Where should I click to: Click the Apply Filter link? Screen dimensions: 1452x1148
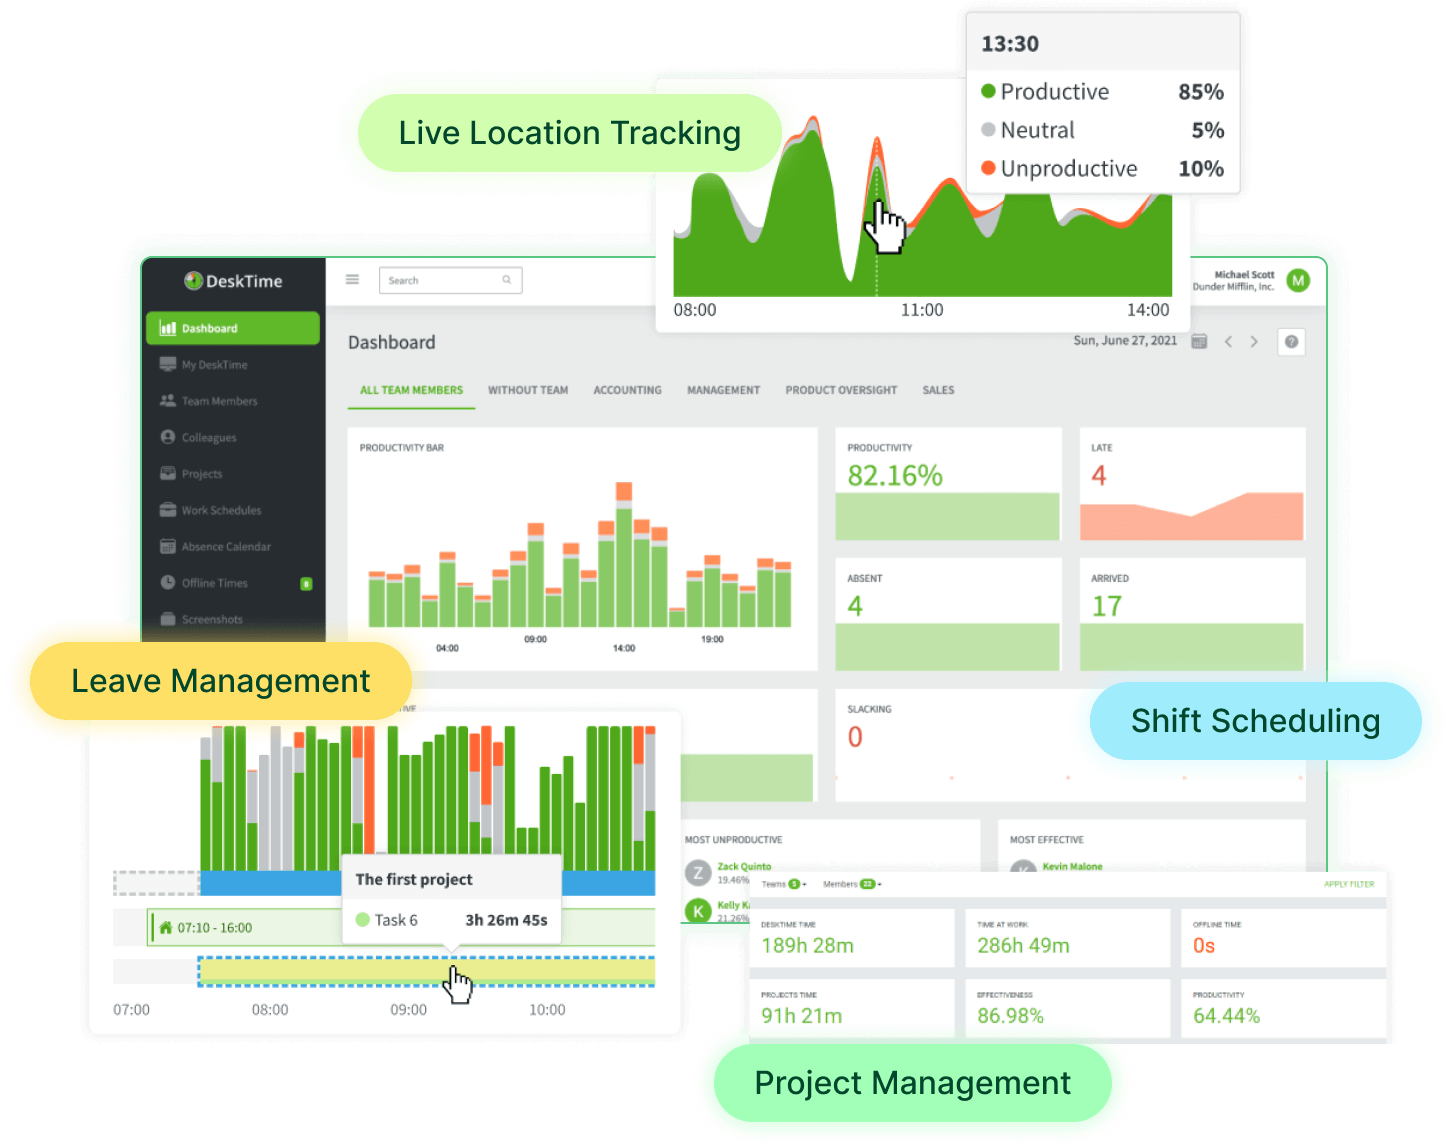1349,884
